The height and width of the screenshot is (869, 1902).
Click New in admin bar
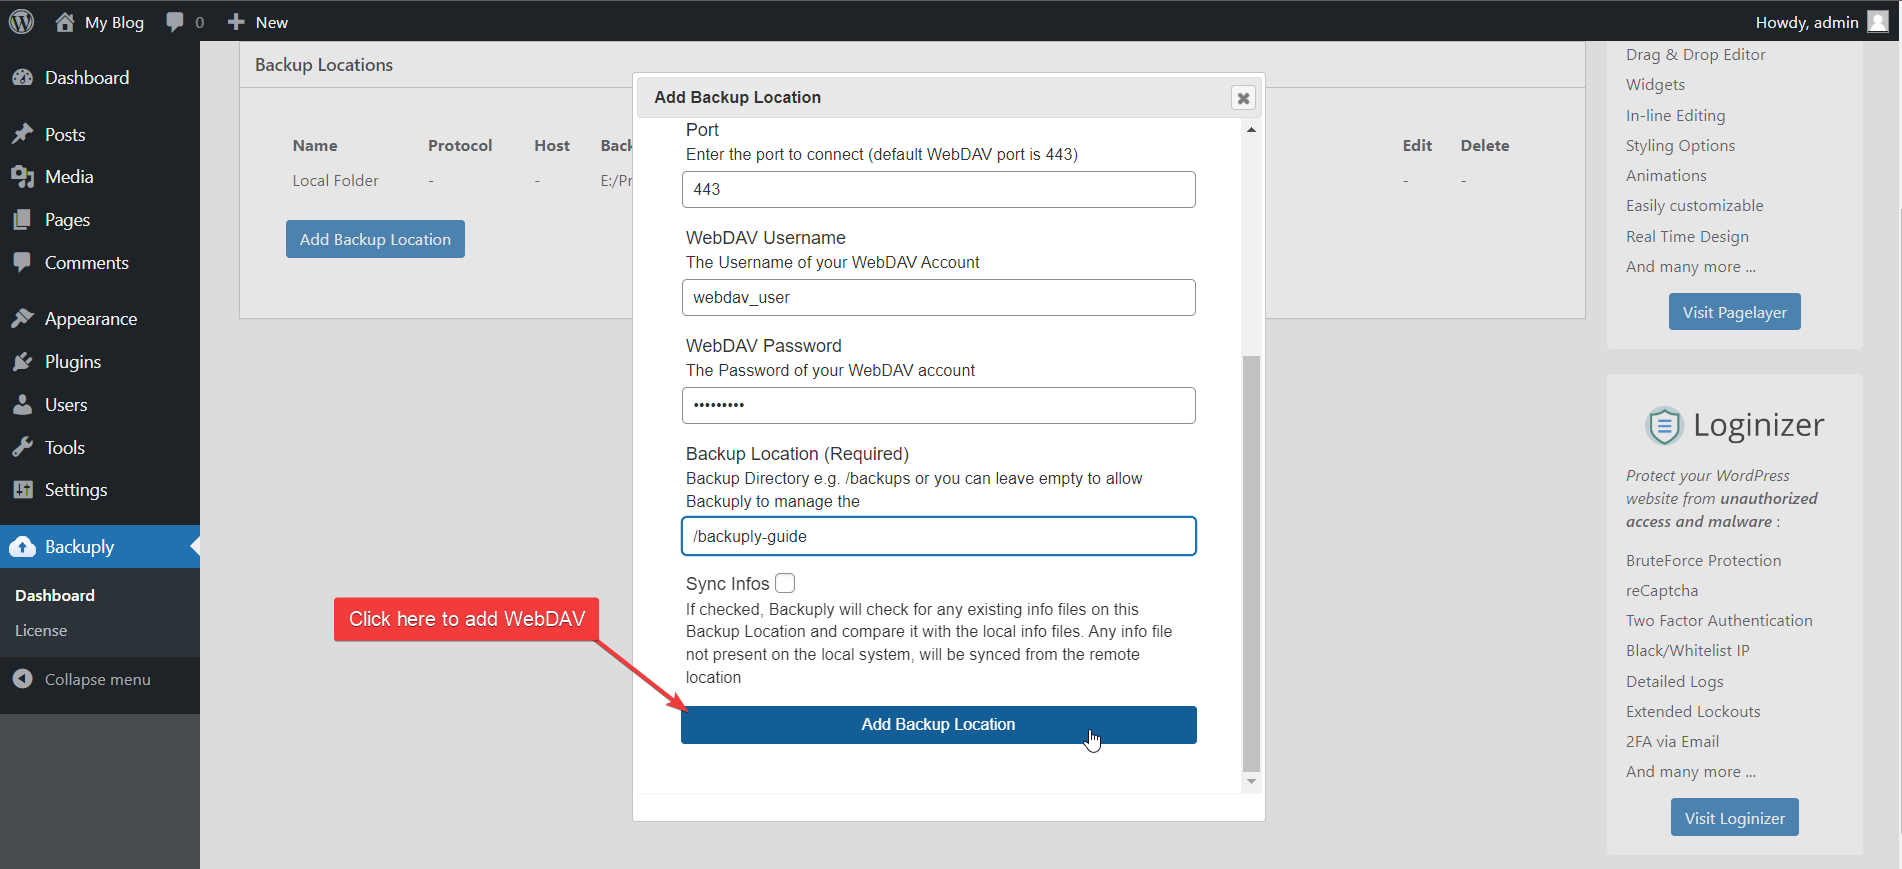pyautogui.click(x=271, y=22)
